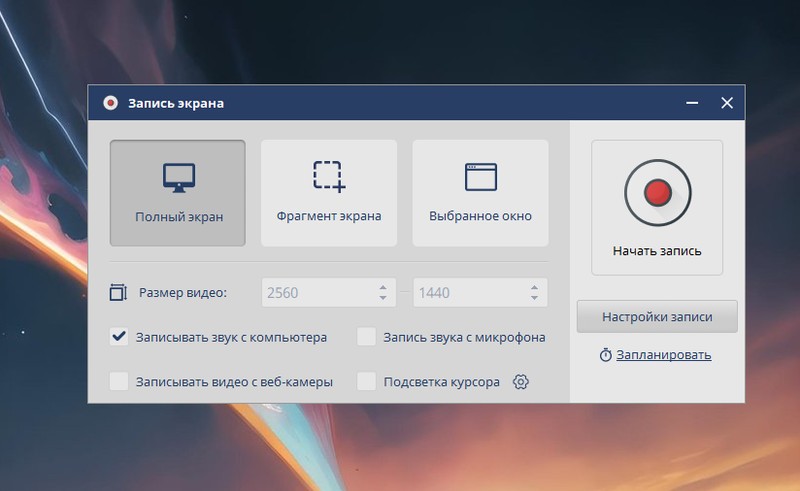The height and width of the screenshot is (491, 800).
Task: Choose the Фрагмент экрана capture mode
Action: click(x=329, y=193)
